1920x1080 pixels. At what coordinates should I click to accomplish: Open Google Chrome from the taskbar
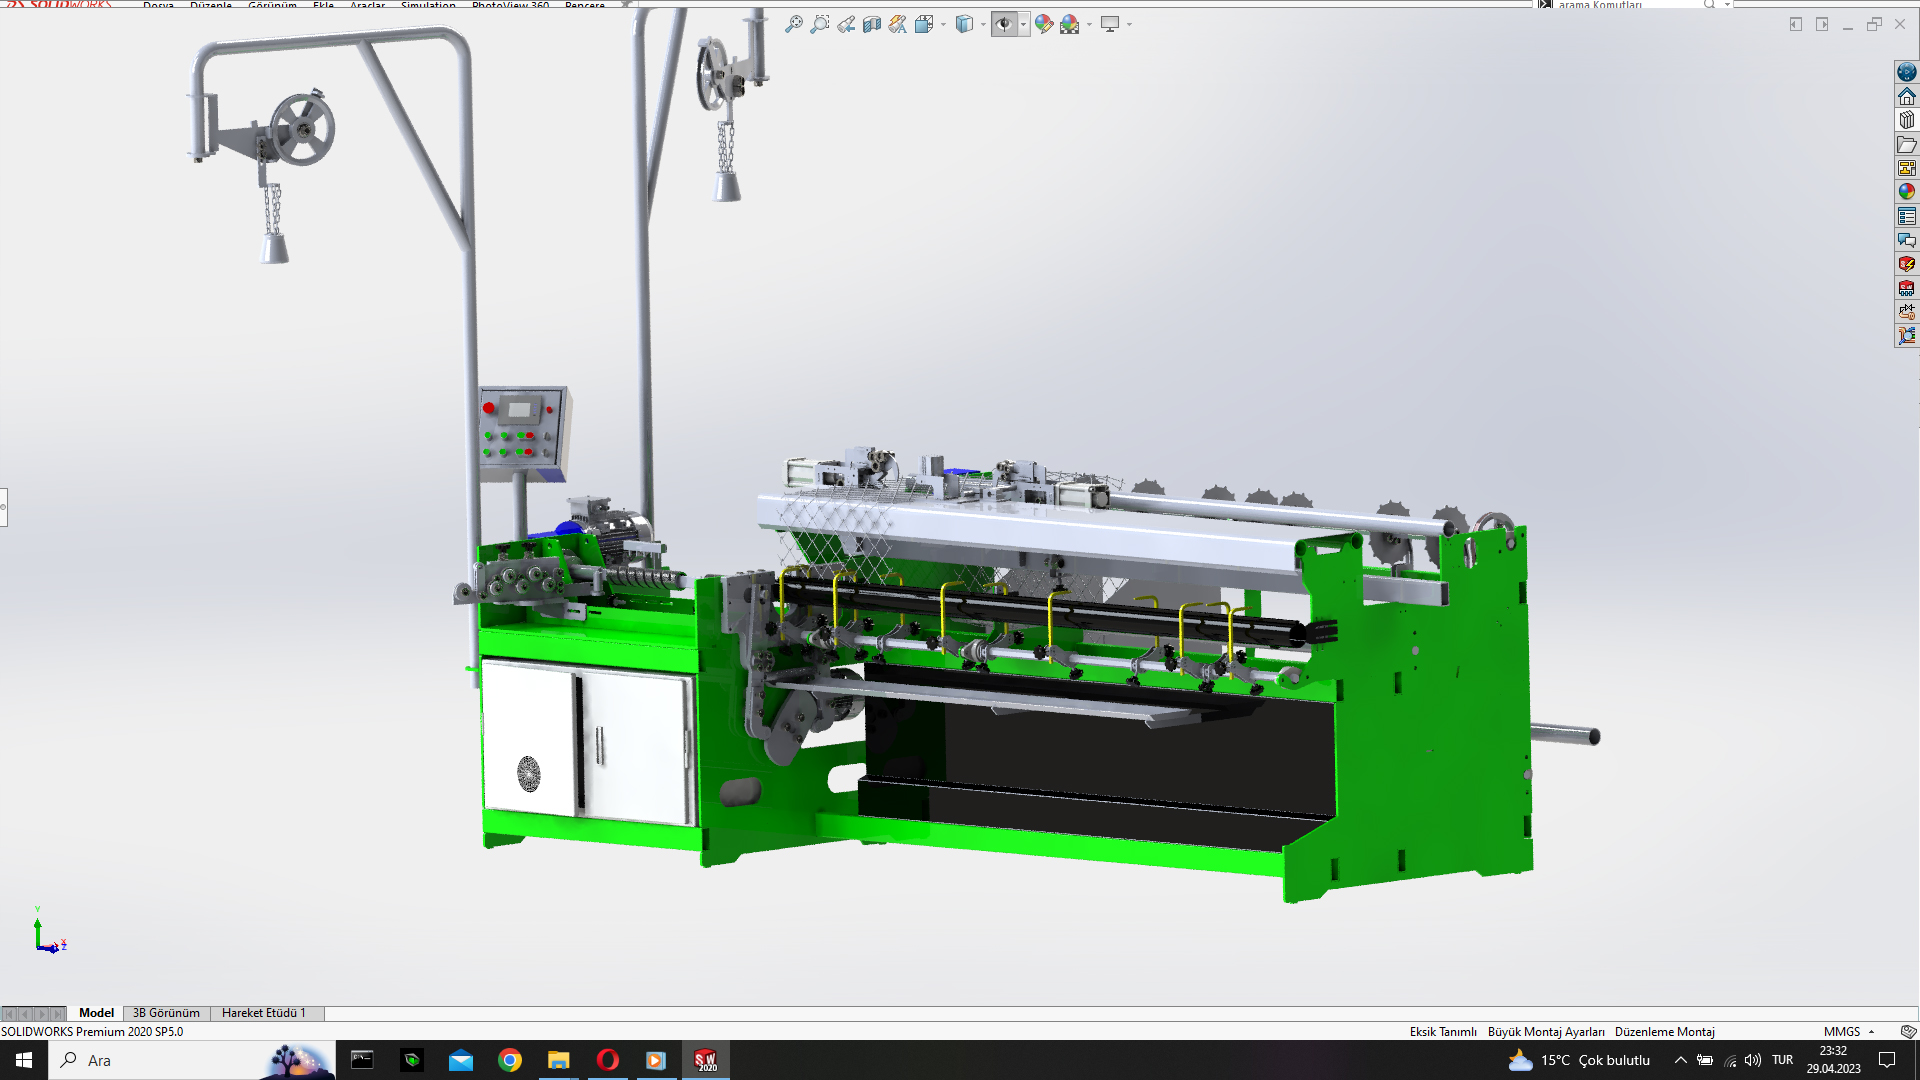click(x=510, y=1060)
